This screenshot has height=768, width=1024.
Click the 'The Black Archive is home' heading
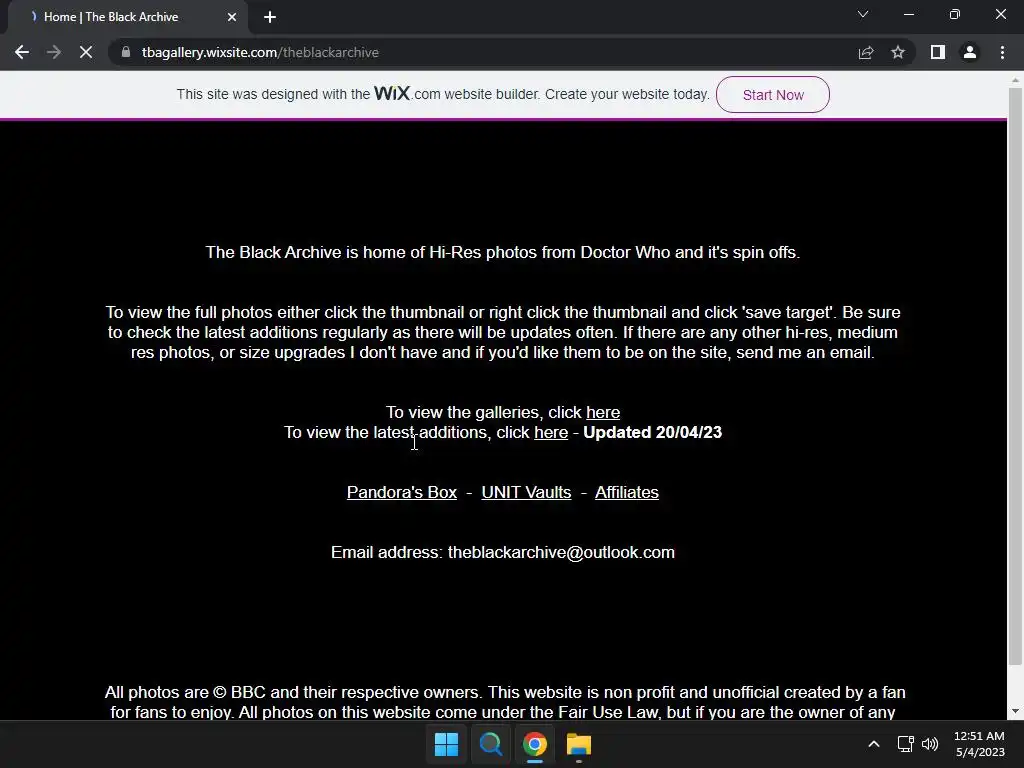click(503, 252)
